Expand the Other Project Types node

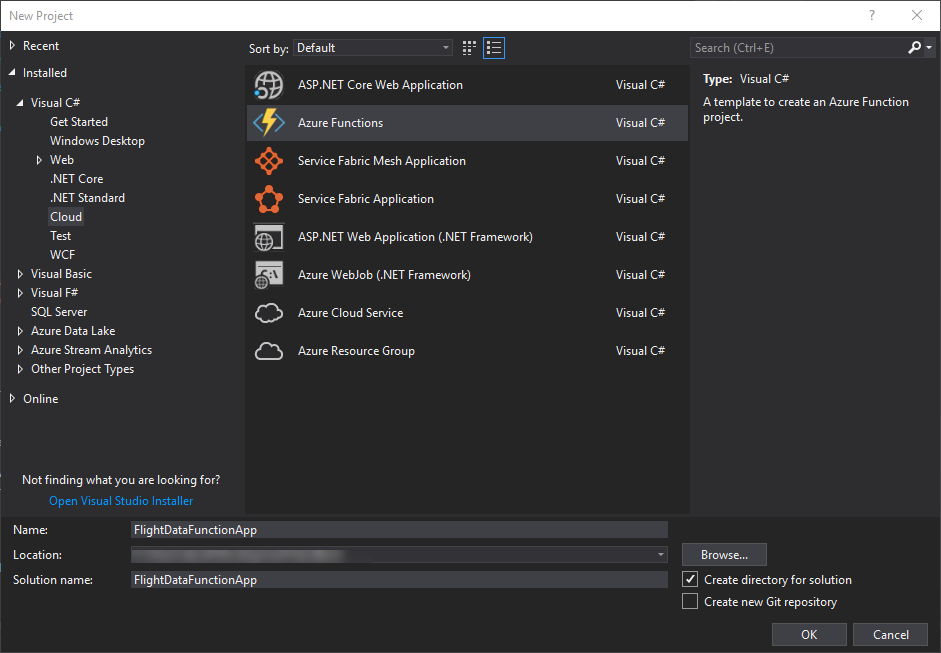pyautogui.click(x=20, y=369)
